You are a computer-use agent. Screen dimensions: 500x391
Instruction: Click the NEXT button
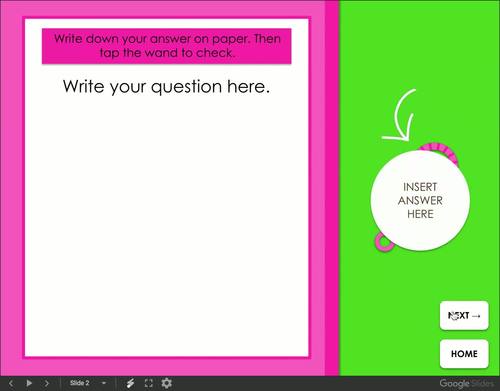tap(464, 315)
